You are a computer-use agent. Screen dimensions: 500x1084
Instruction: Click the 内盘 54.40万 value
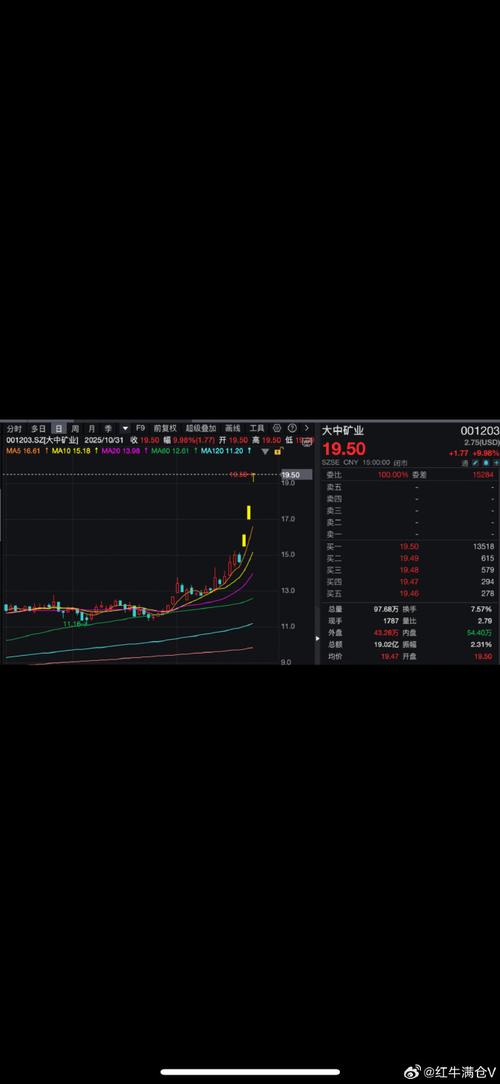pos(480,633)
